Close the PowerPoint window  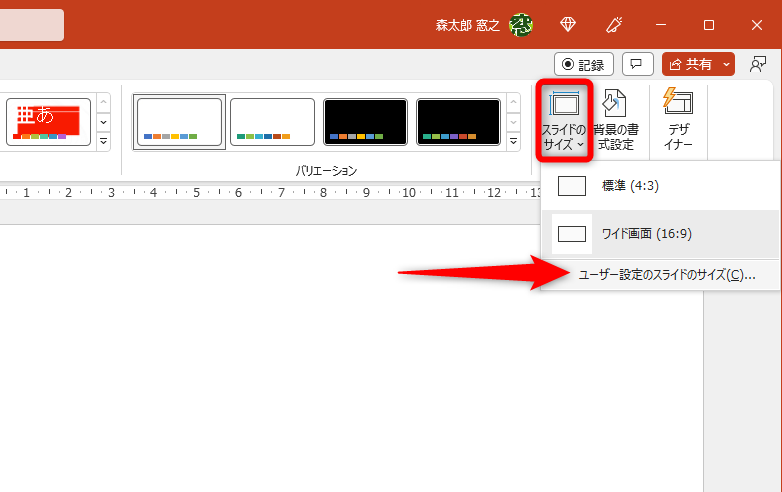click(757, 24)
